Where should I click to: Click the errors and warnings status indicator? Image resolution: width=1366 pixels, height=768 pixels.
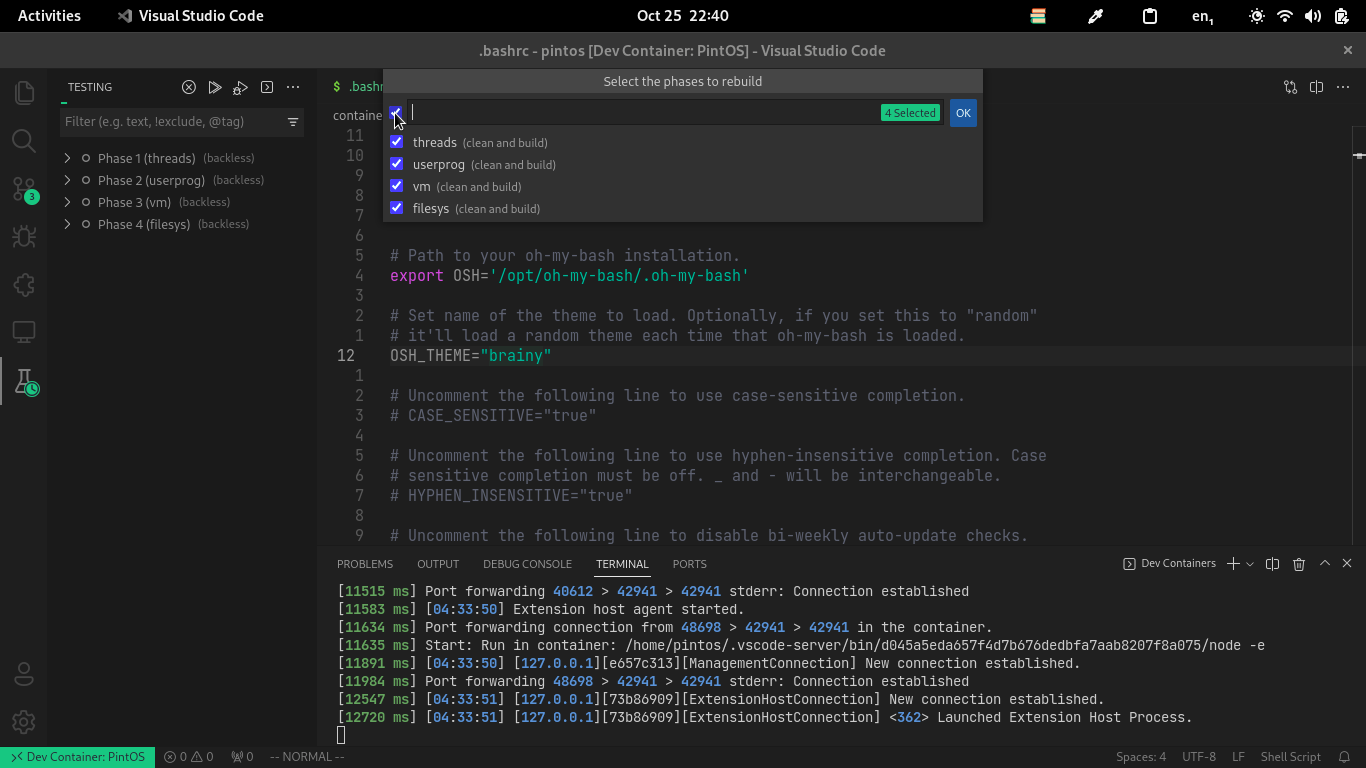[189, 757]
